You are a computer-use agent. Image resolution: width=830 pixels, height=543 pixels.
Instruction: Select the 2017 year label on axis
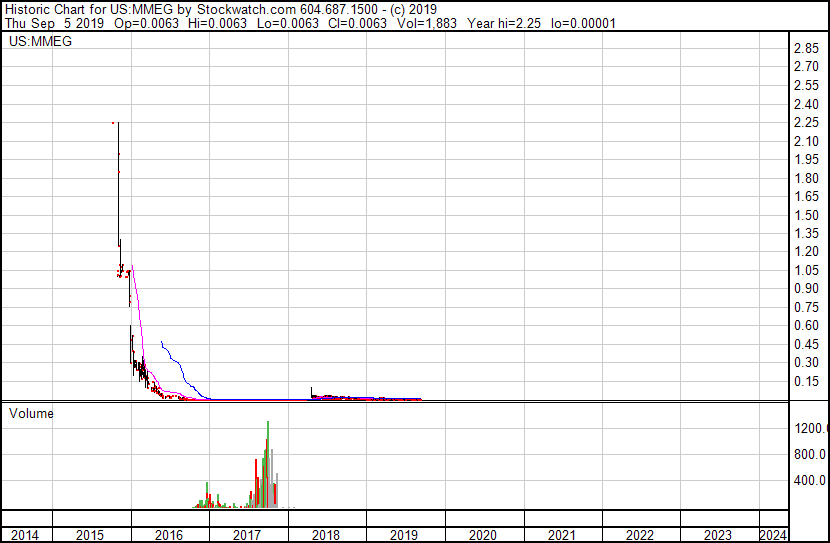point(247,535)
